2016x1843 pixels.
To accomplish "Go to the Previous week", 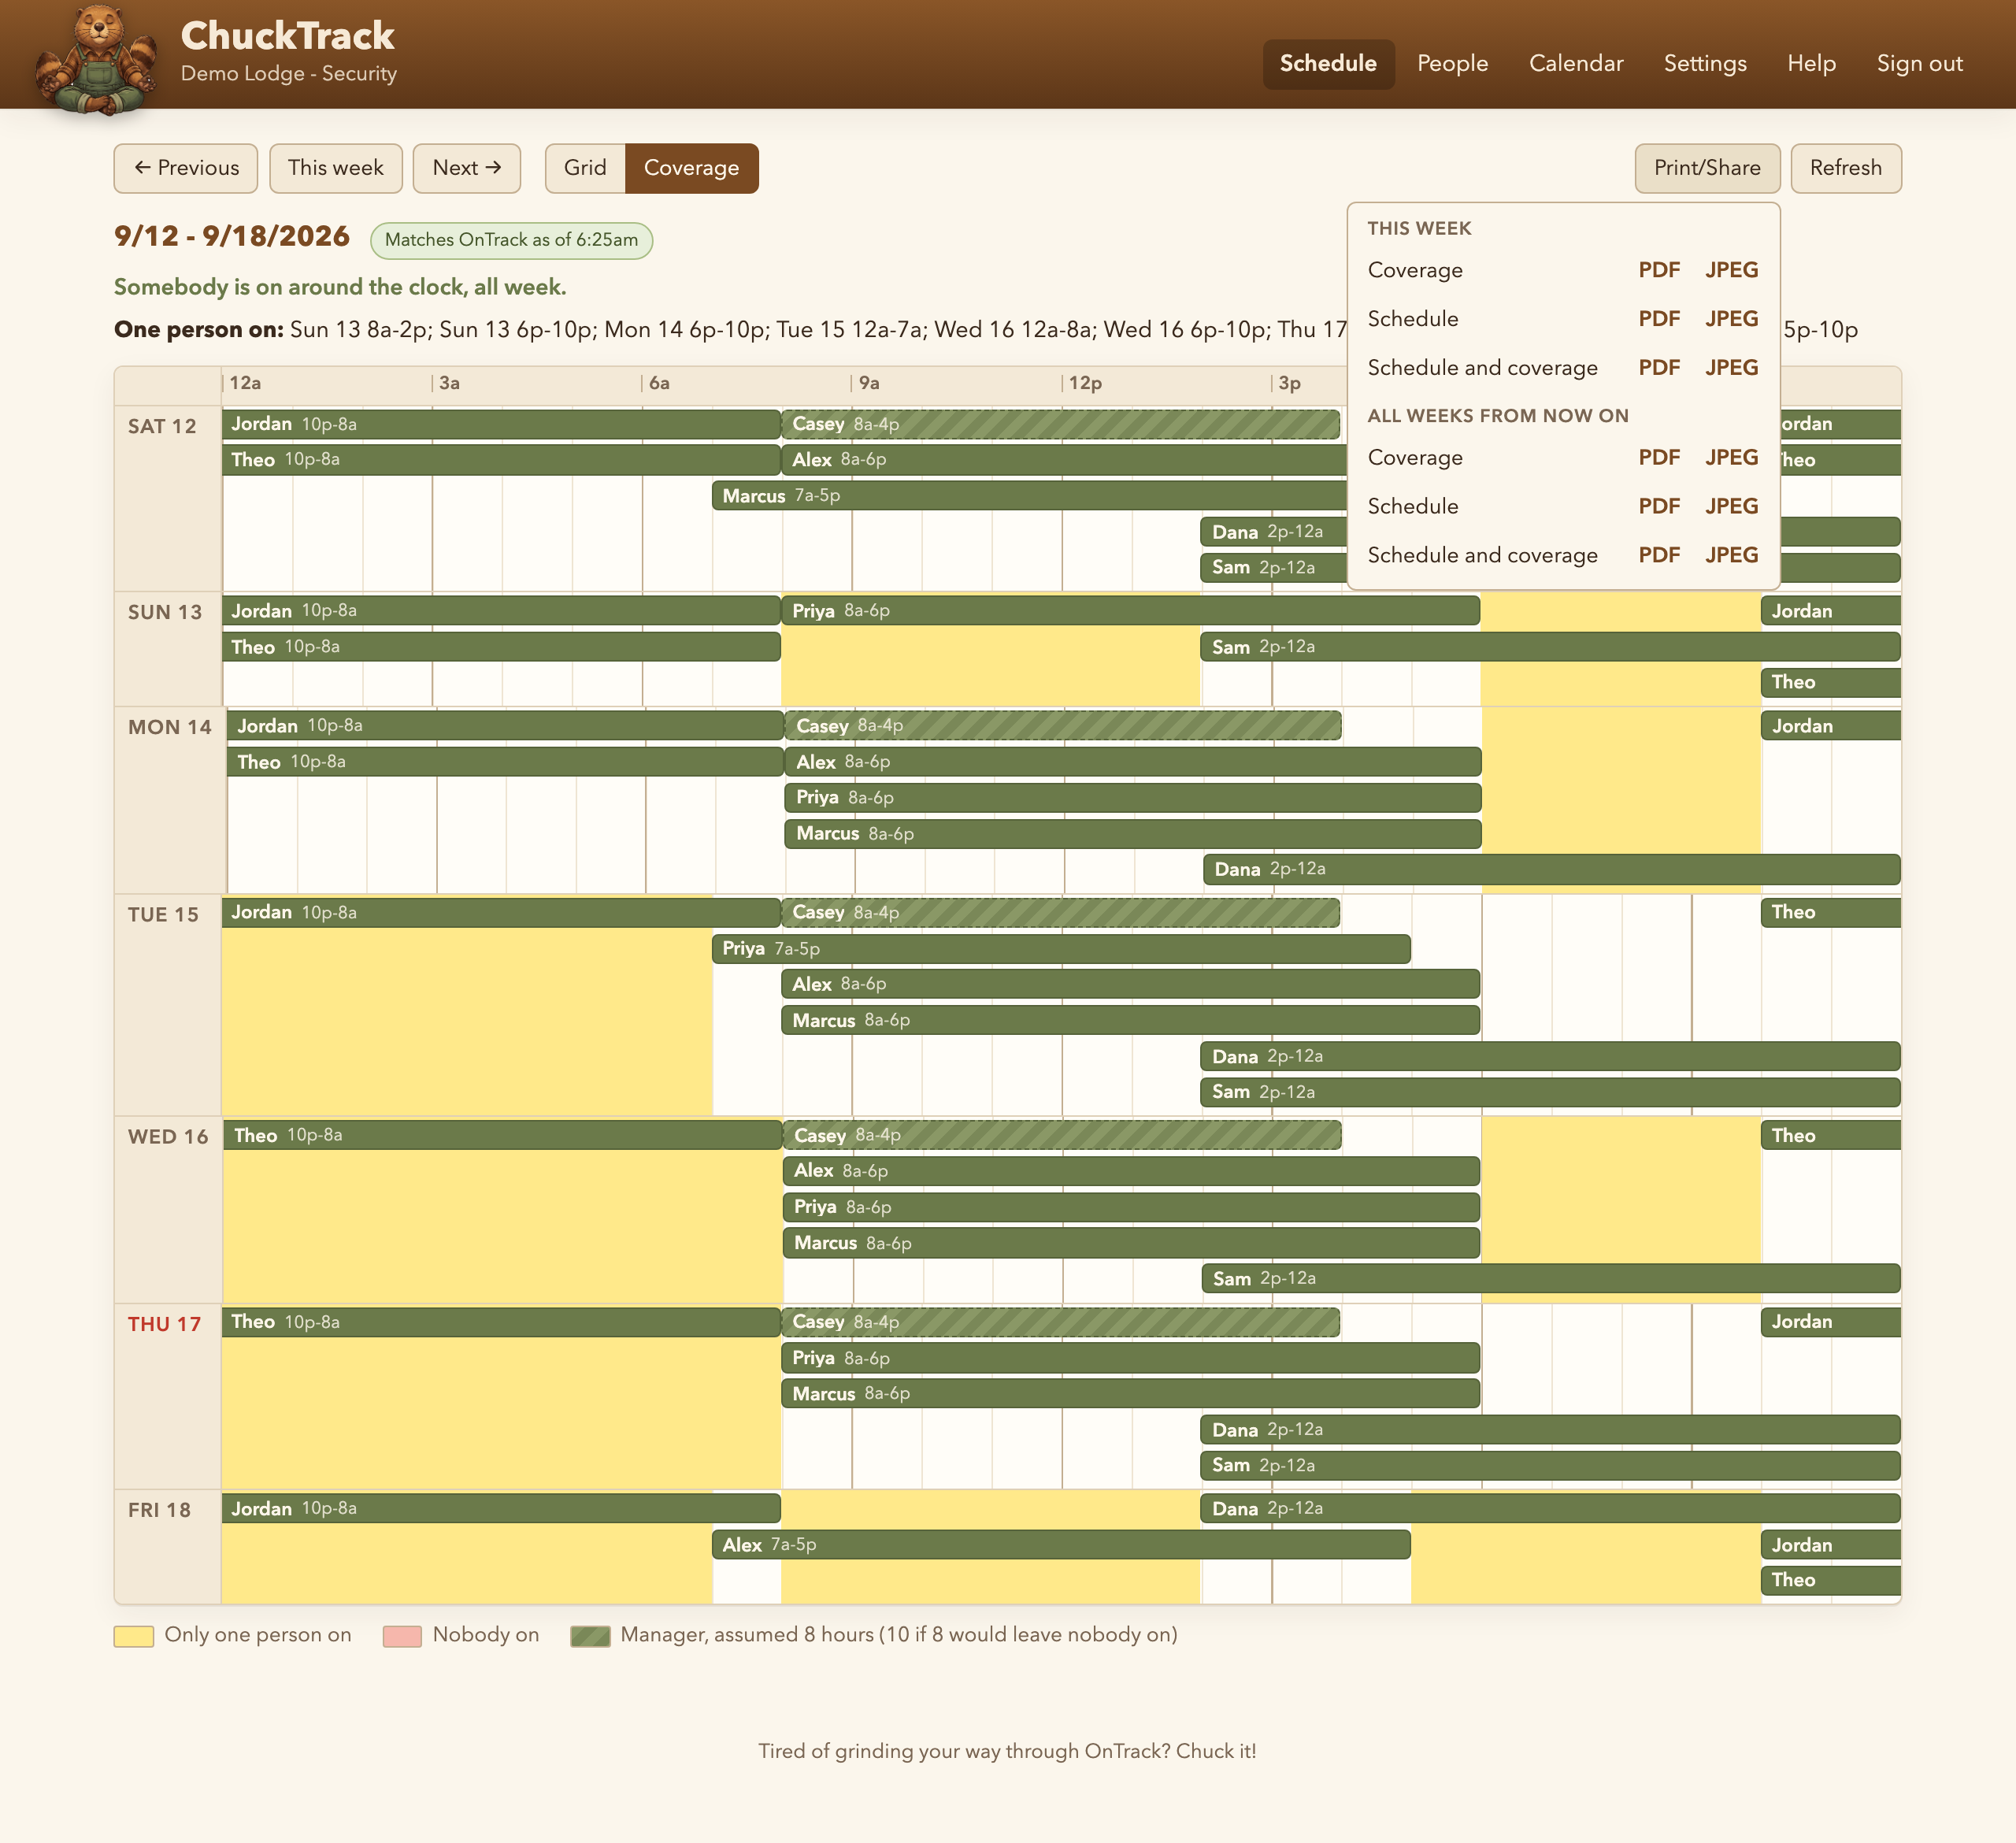I will click(186, 168).
